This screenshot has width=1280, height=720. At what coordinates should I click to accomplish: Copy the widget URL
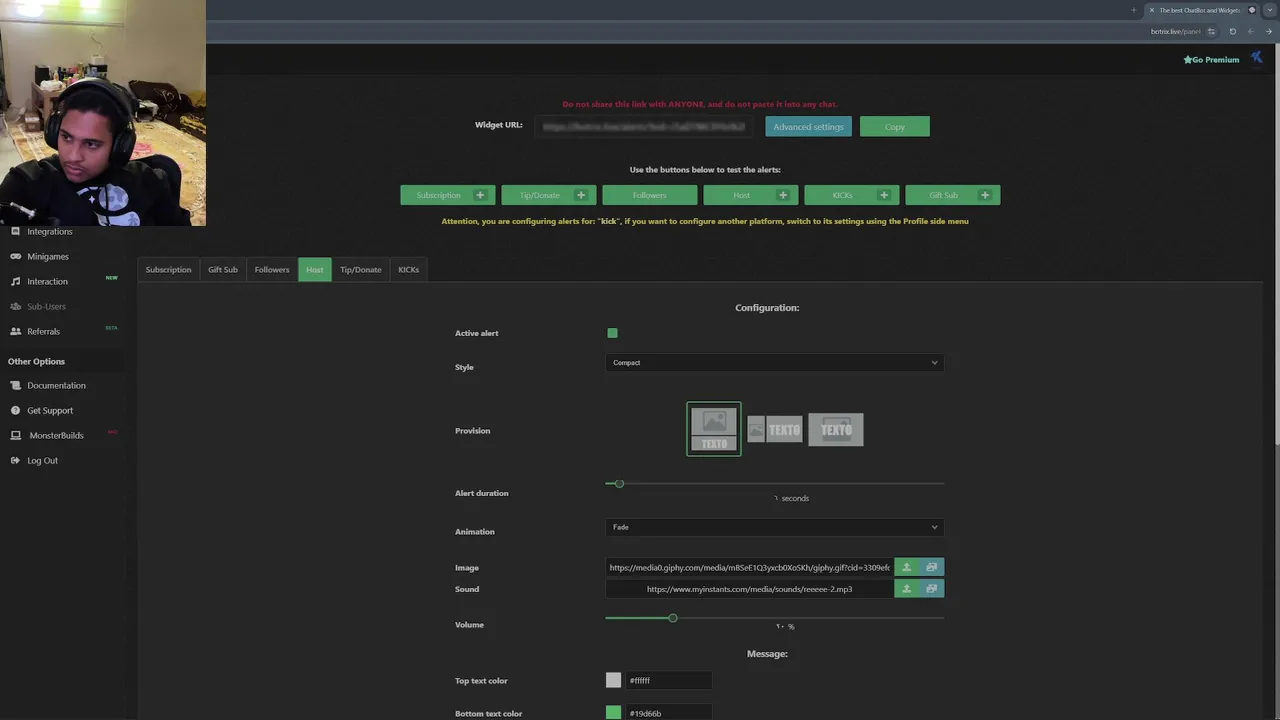(x=895, y=127)
